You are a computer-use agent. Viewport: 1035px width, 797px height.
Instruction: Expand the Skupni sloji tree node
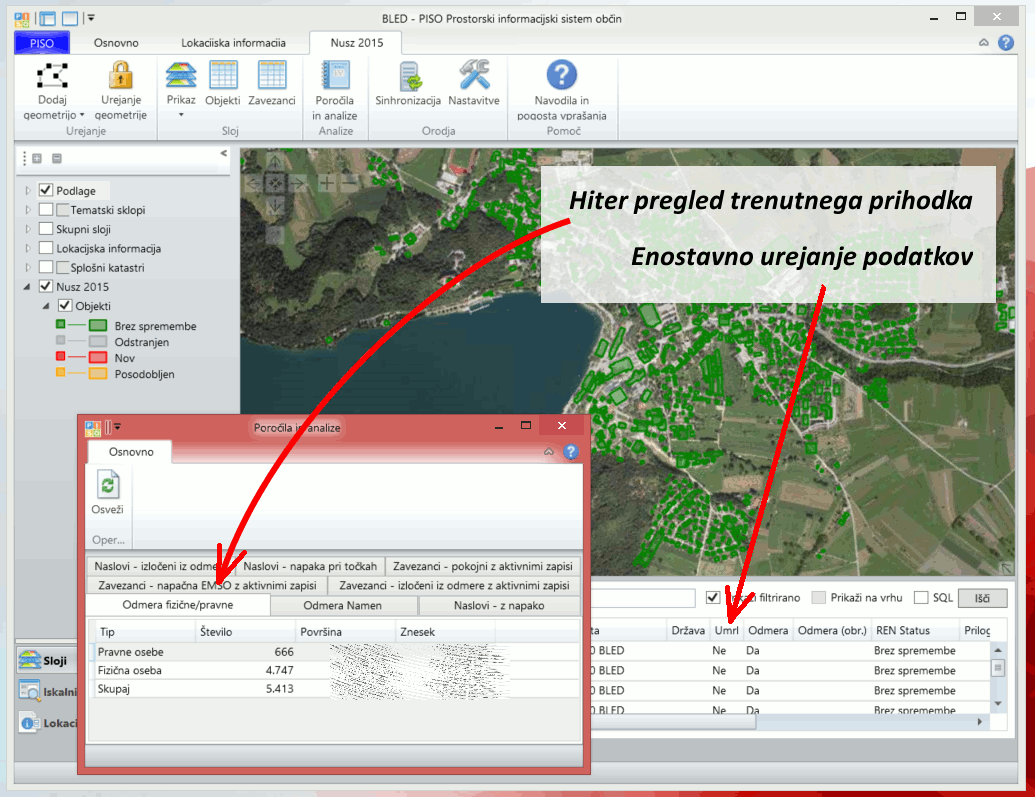pos(28,229)
